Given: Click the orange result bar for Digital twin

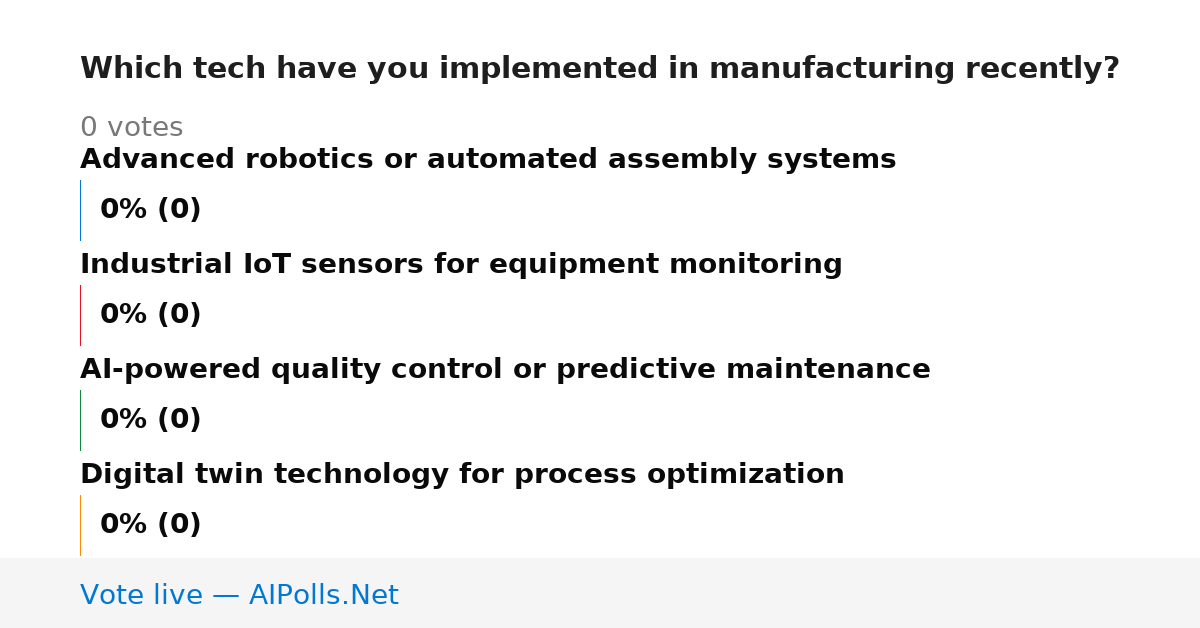Looking at the screenshot, I should click(80, 525).
